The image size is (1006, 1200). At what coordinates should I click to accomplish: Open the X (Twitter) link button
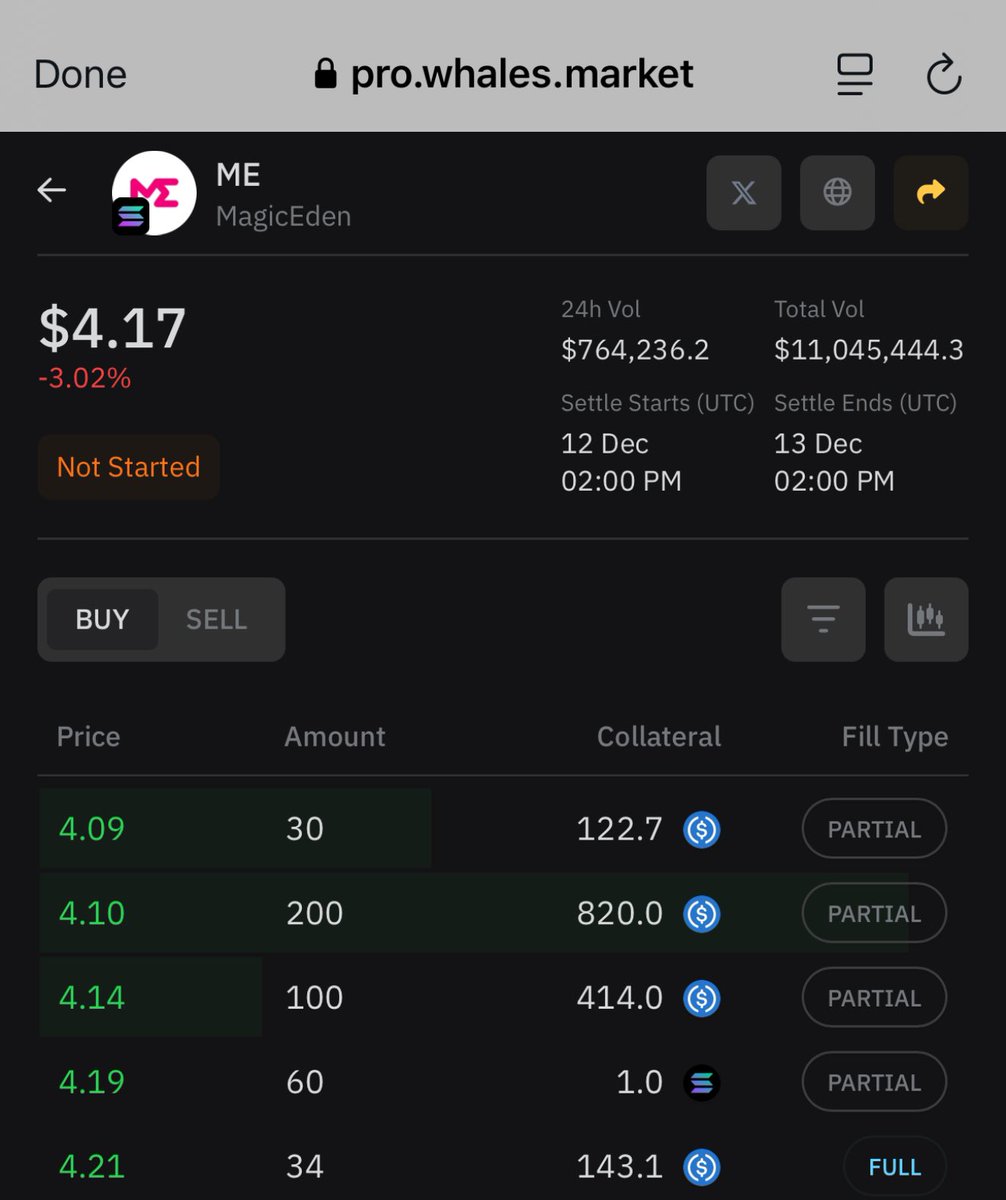744,192
